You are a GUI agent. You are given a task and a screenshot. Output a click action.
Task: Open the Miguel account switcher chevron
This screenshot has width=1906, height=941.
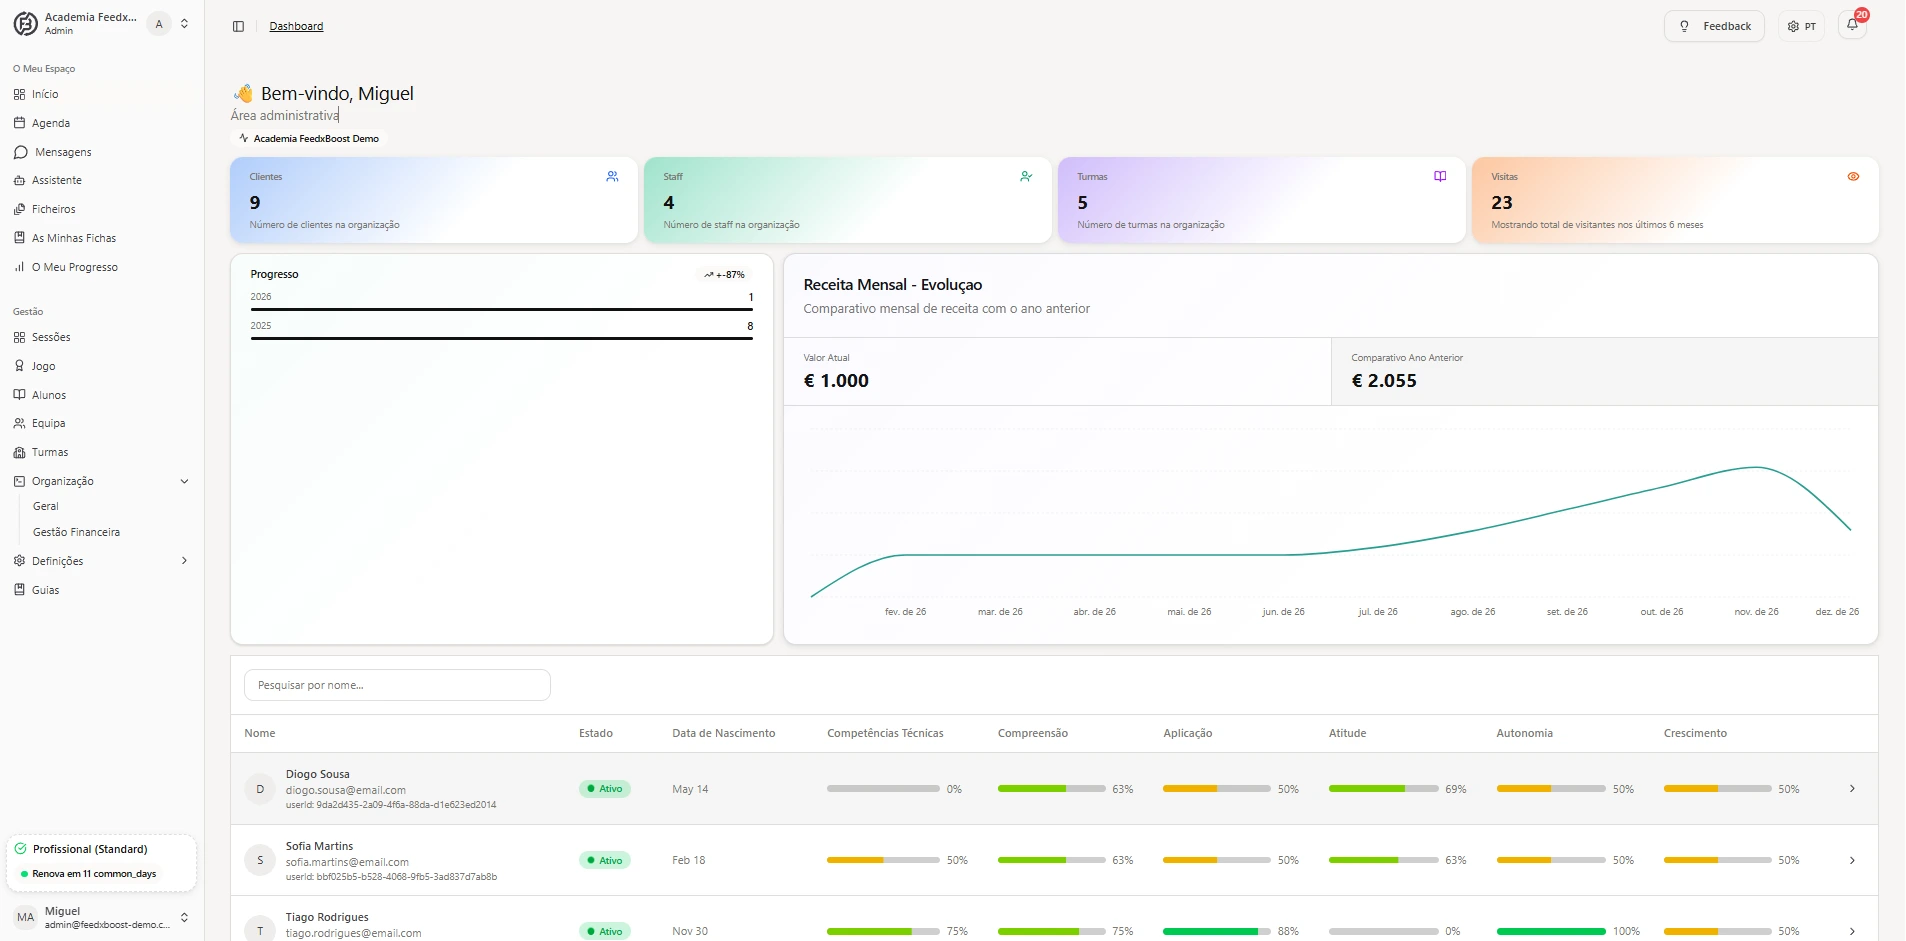tap(184, 917)
